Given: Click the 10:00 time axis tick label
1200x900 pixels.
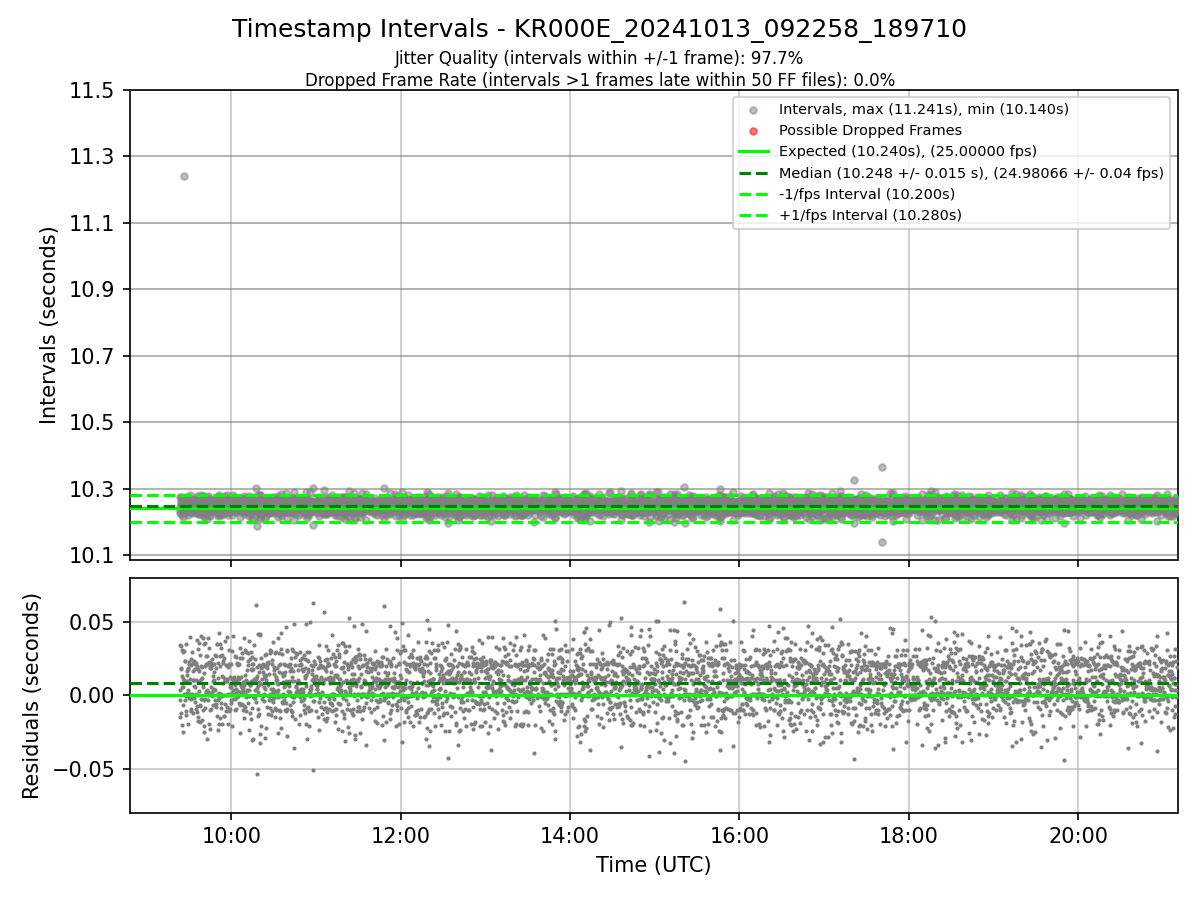Looking at the screenshot, I should (231, 837).
